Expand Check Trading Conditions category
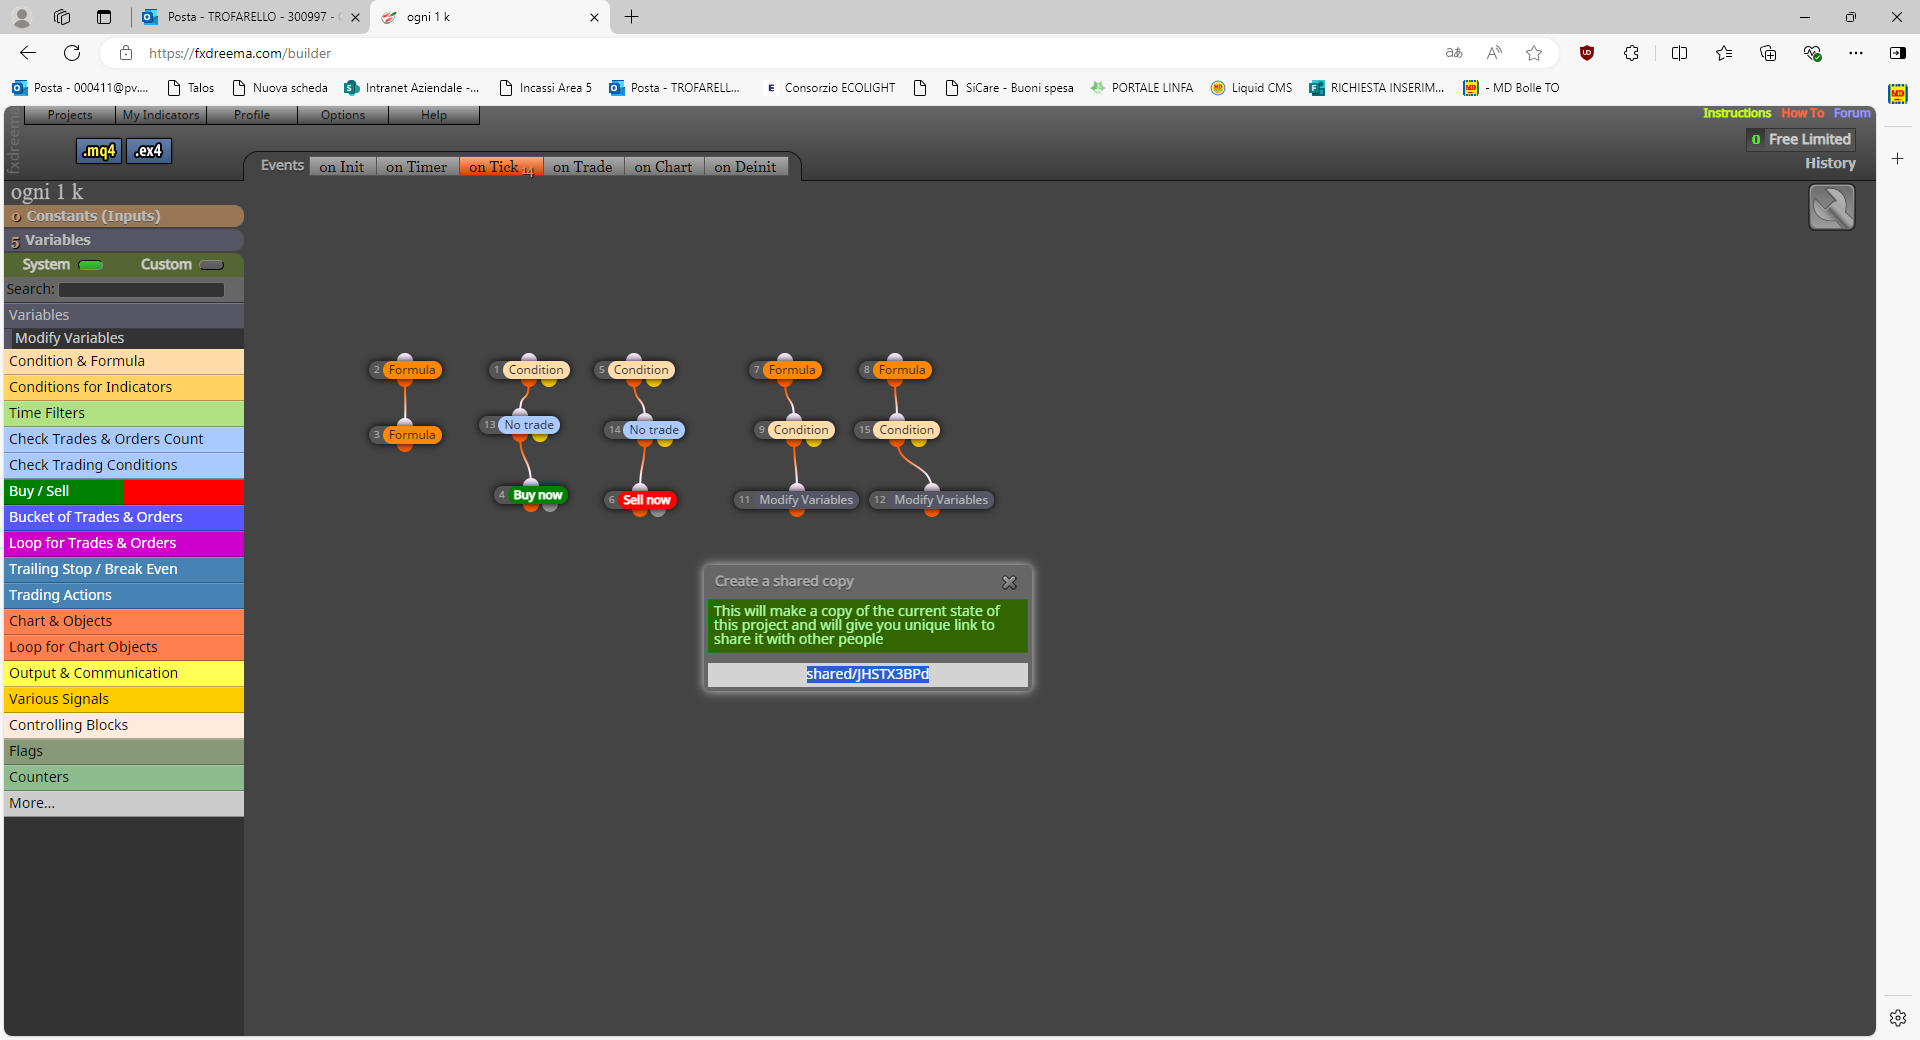Screen dimensions: 1920x1040 pyautogui.click(x=124, y=465)
